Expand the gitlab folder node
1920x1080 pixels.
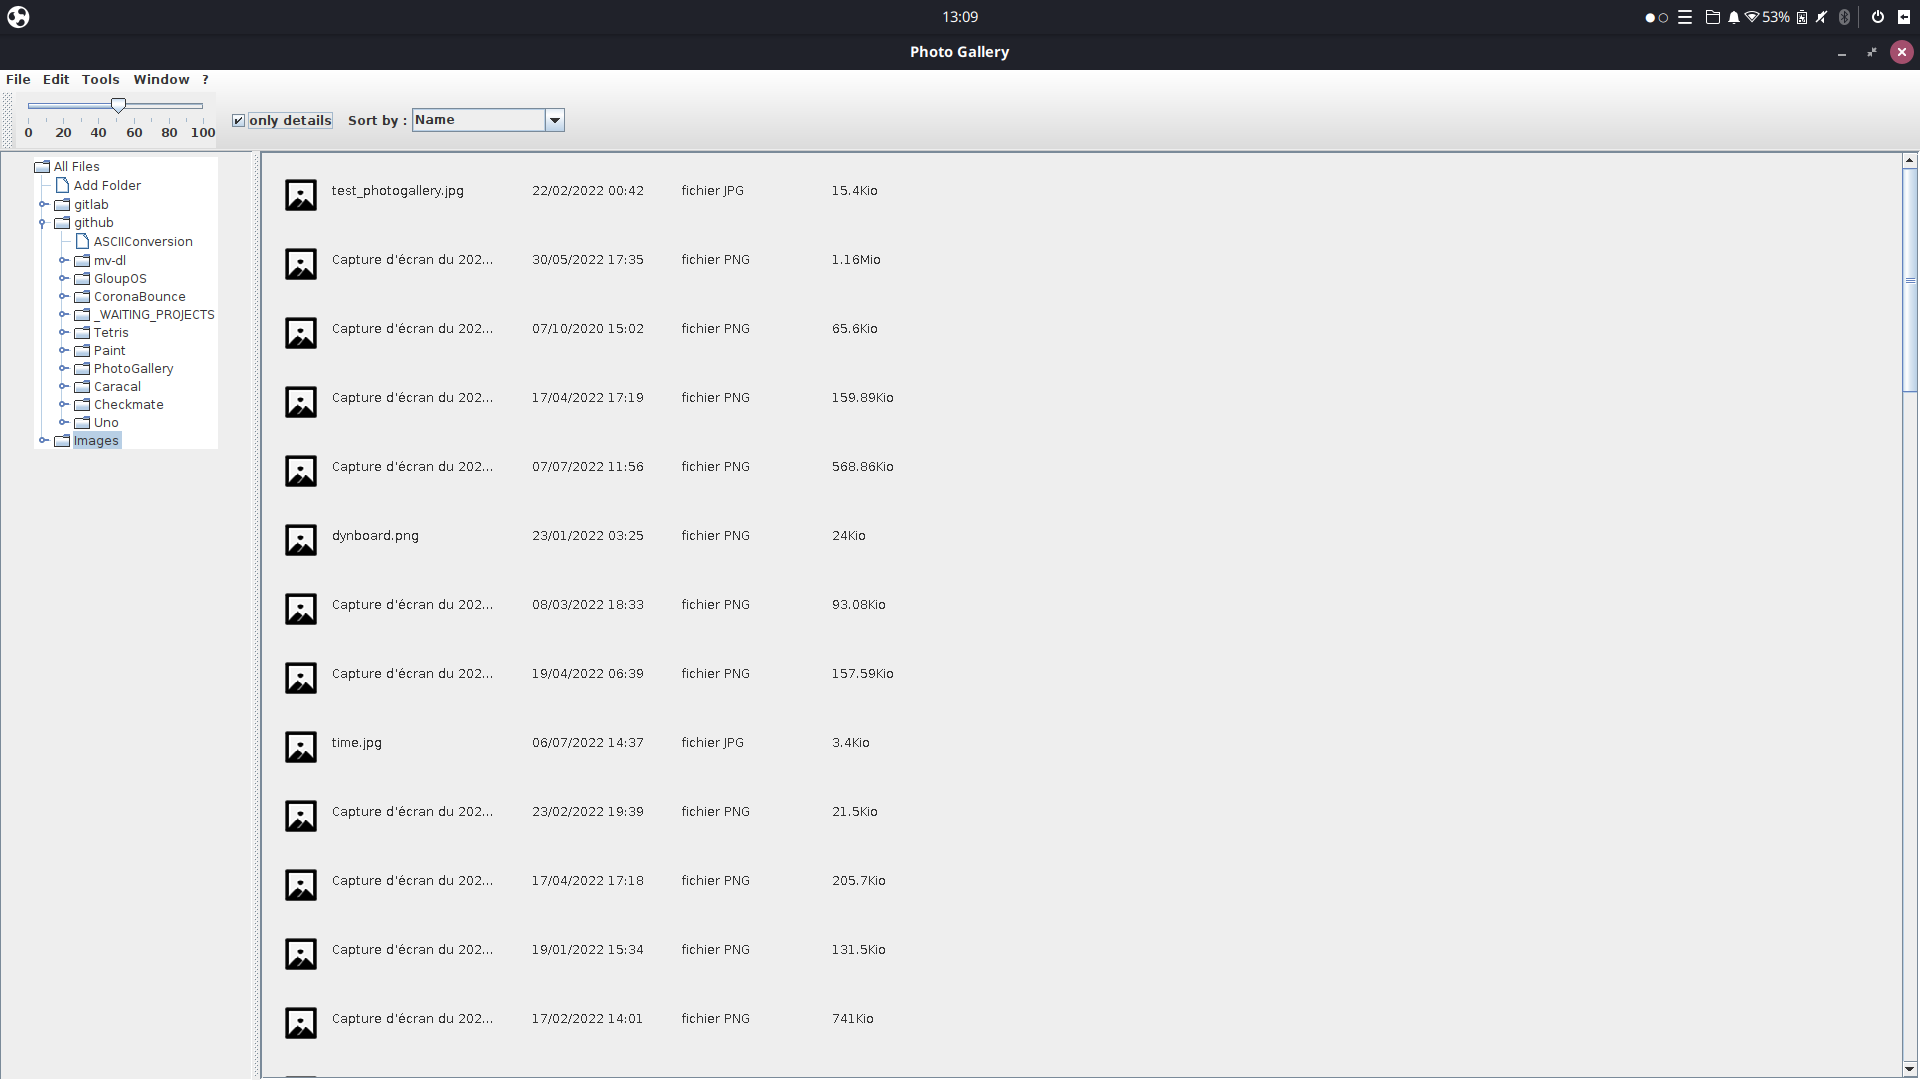click(43, 205)
